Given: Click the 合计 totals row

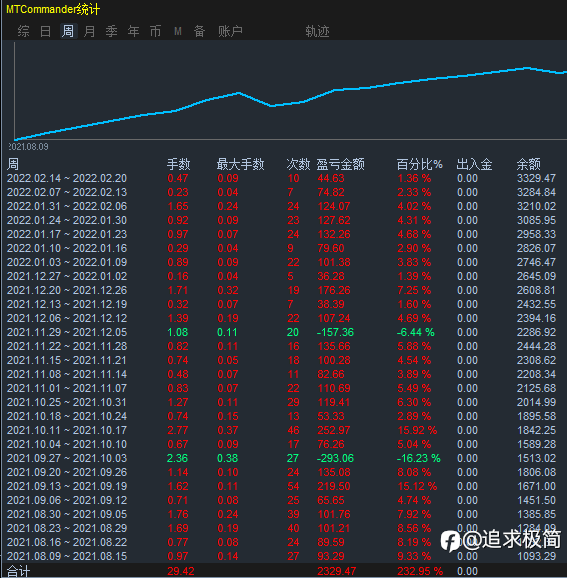Looking at the screenshot, I should tap(284, 571).
